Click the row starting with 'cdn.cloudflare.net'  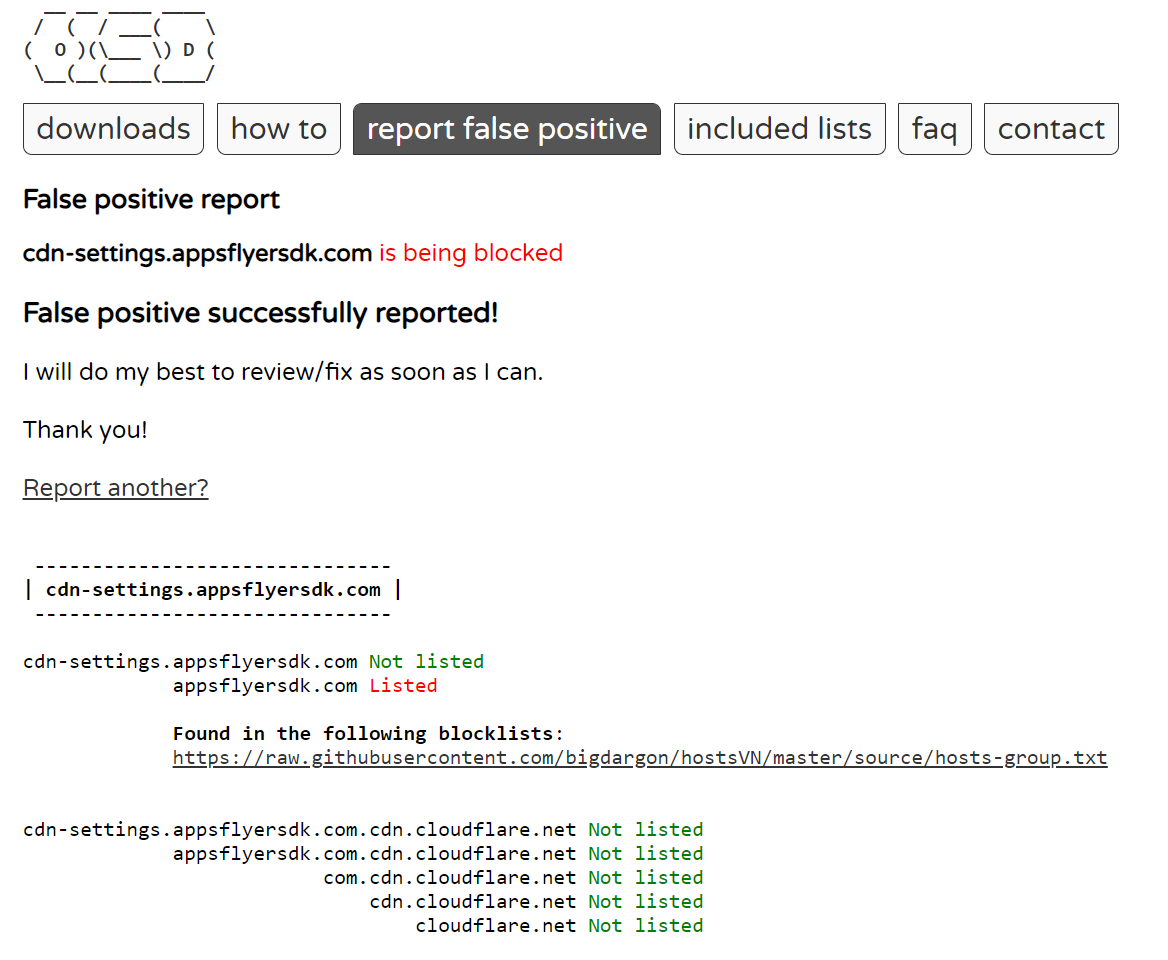tap(536, 901)
